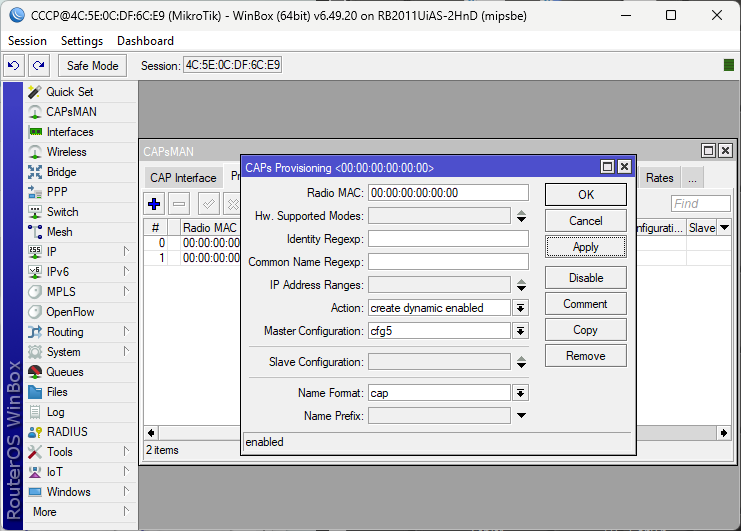Click the checkmark enable icon in CAPsMAN toolbar
Screen dimensions: 741x531
tap(208, 204)
